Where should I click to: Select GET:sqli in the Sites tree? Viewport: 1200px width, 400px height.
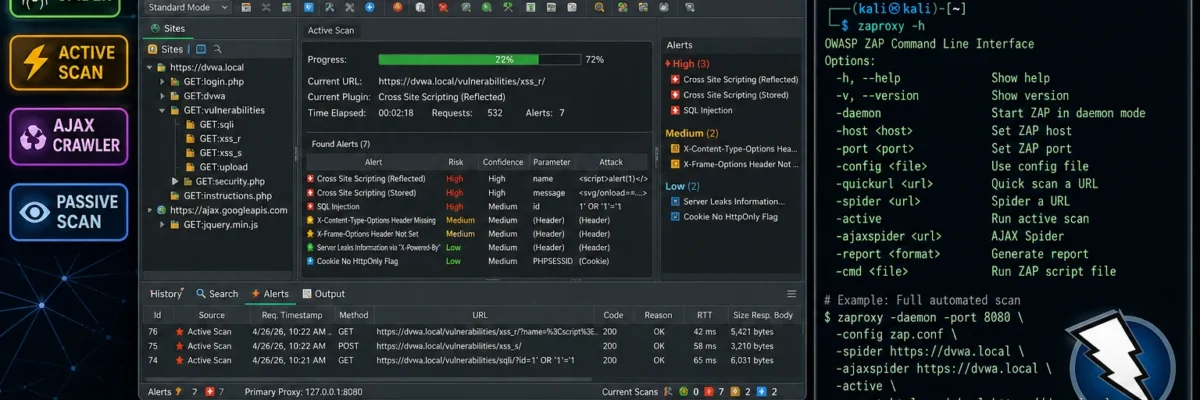pyautogui.click(x=208, y=125)
